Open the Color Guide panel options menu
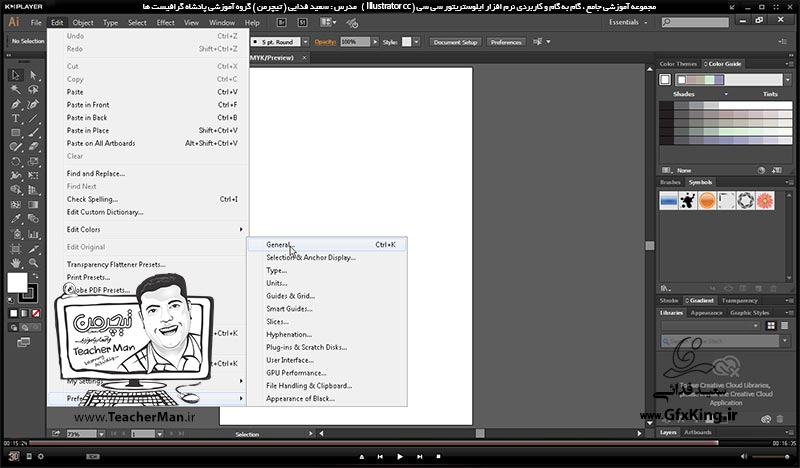 pyautogui.click(x=789, y=64)
